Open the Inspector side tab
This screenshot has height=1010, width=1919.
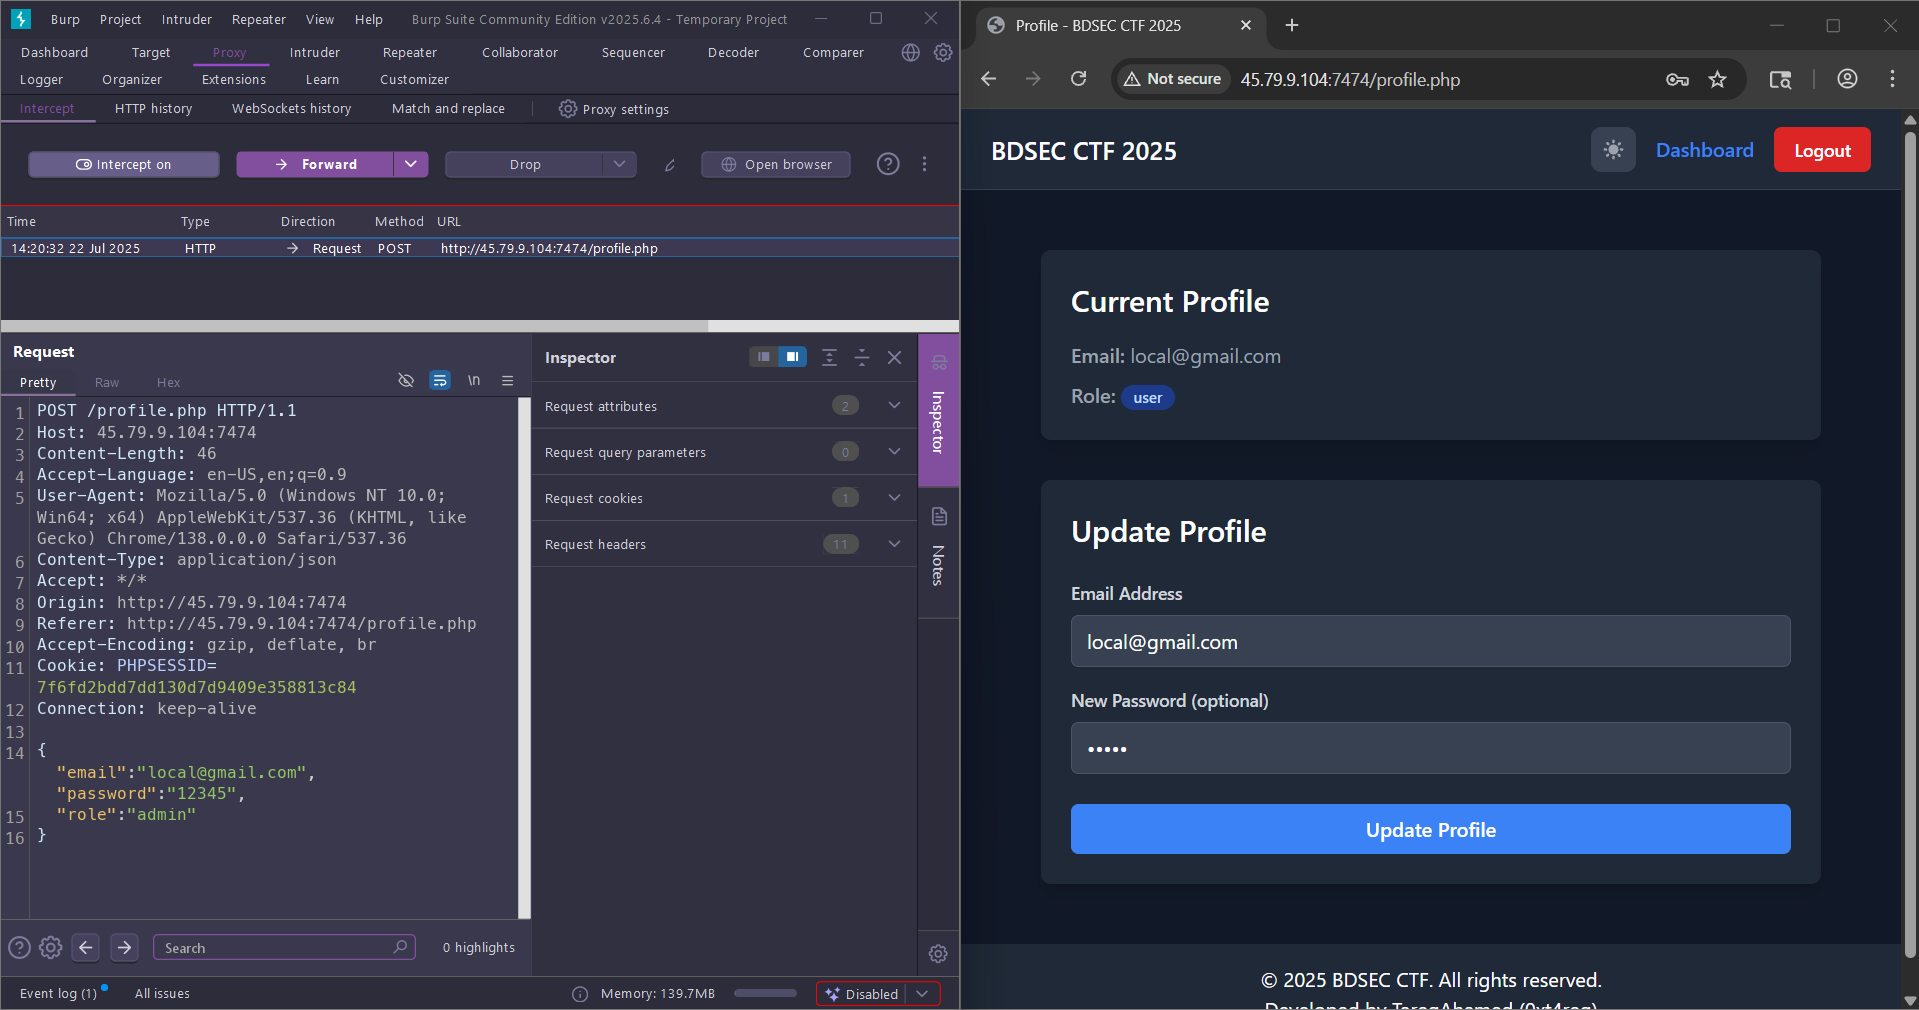coord(938,410)
